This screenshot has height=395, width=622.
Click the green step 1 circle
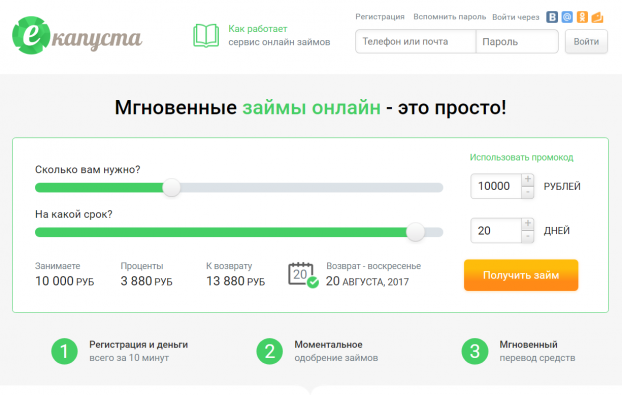64,351
